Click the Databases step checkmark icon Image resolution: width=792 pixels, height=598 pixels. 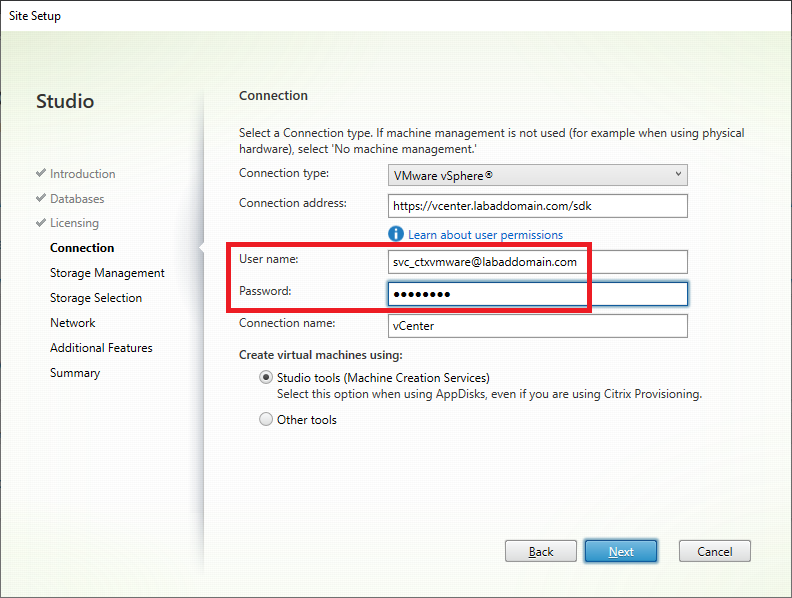41,199
